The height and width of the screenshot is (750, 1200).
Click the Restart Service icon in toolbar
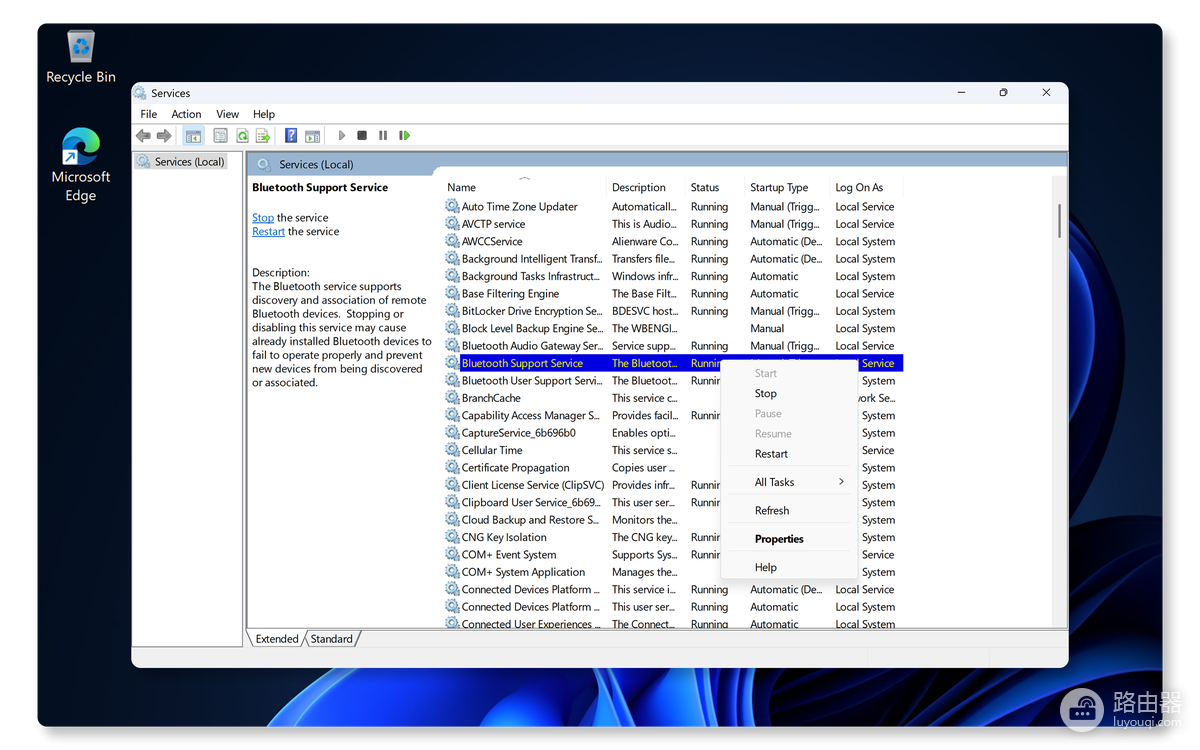pyautogui.click(x=405, y=136)
